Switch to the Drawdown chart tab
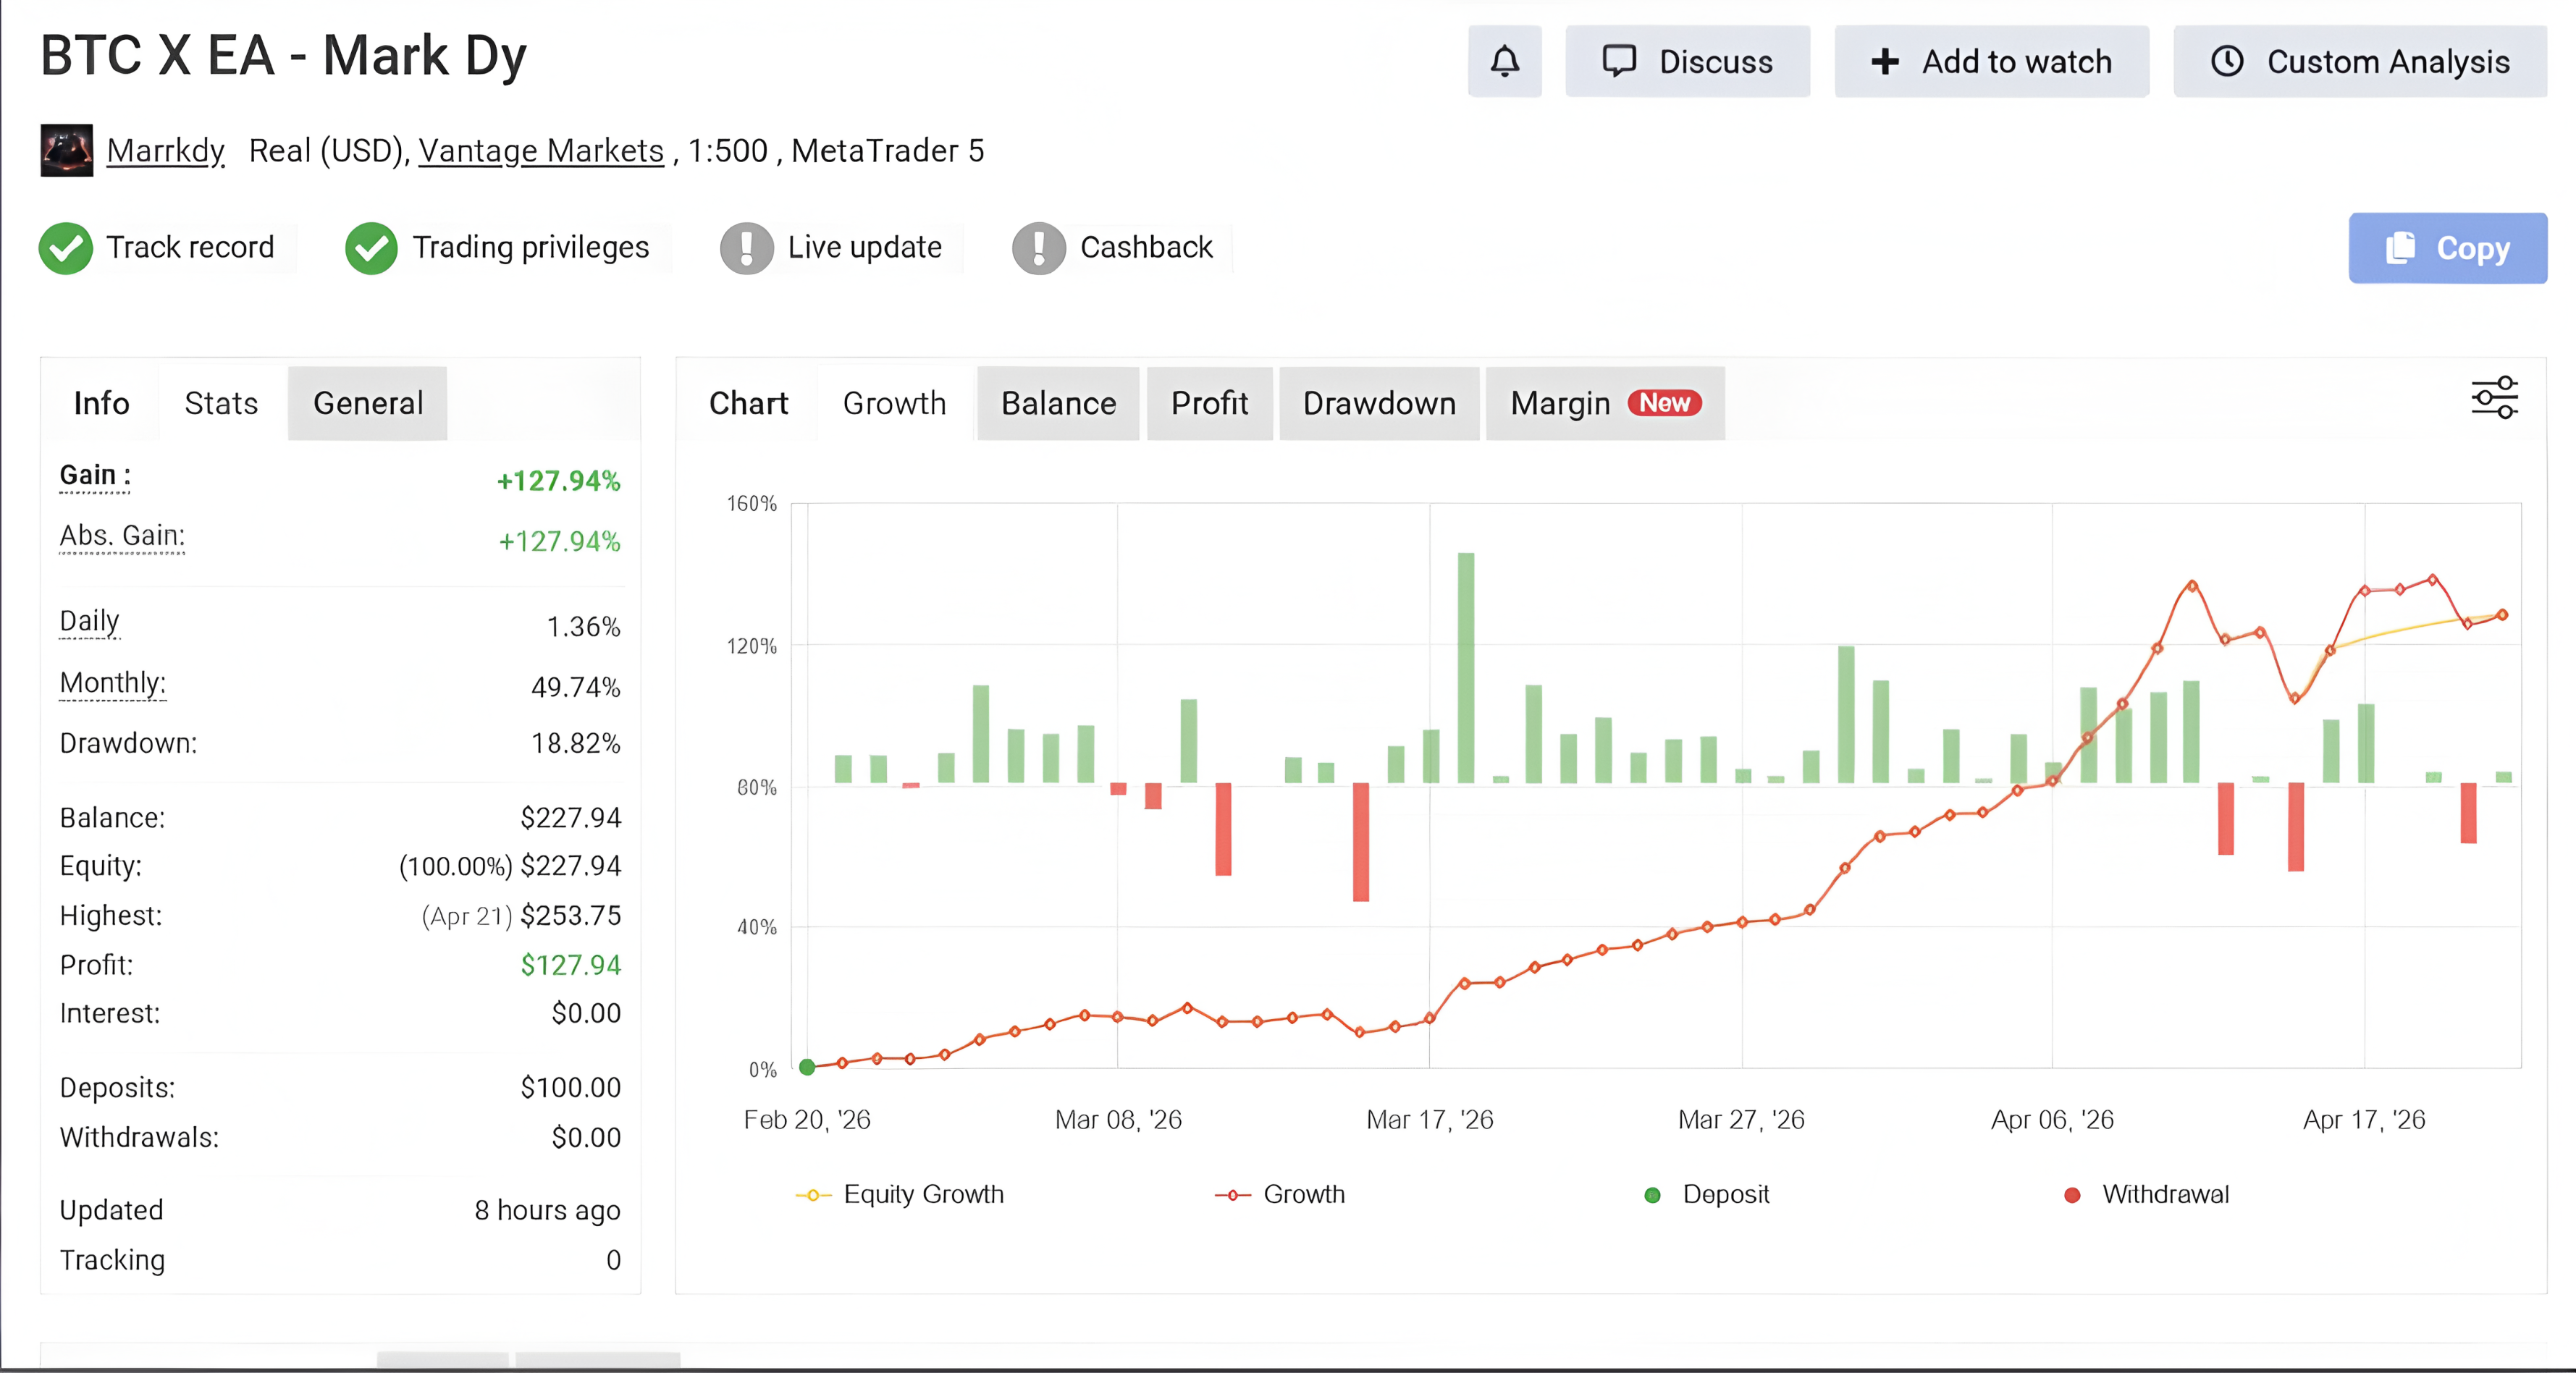 click(x=1379, y=403)
